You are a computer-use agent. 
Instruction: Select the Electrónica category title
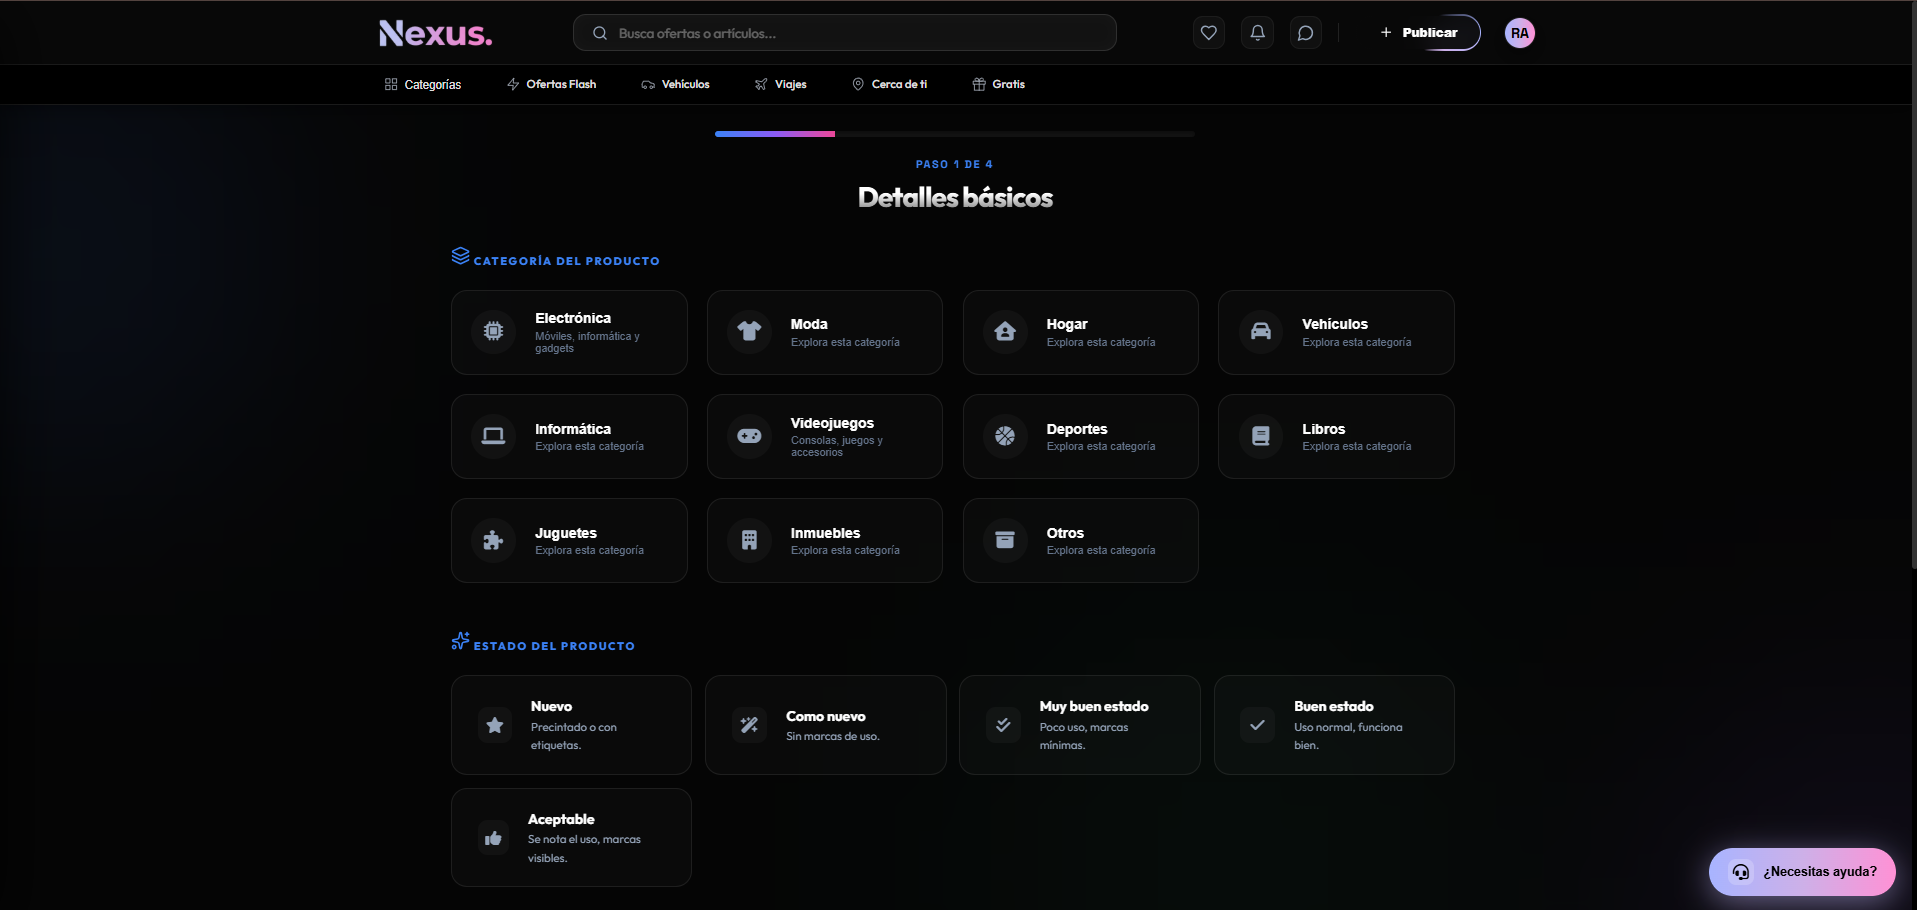573,318
